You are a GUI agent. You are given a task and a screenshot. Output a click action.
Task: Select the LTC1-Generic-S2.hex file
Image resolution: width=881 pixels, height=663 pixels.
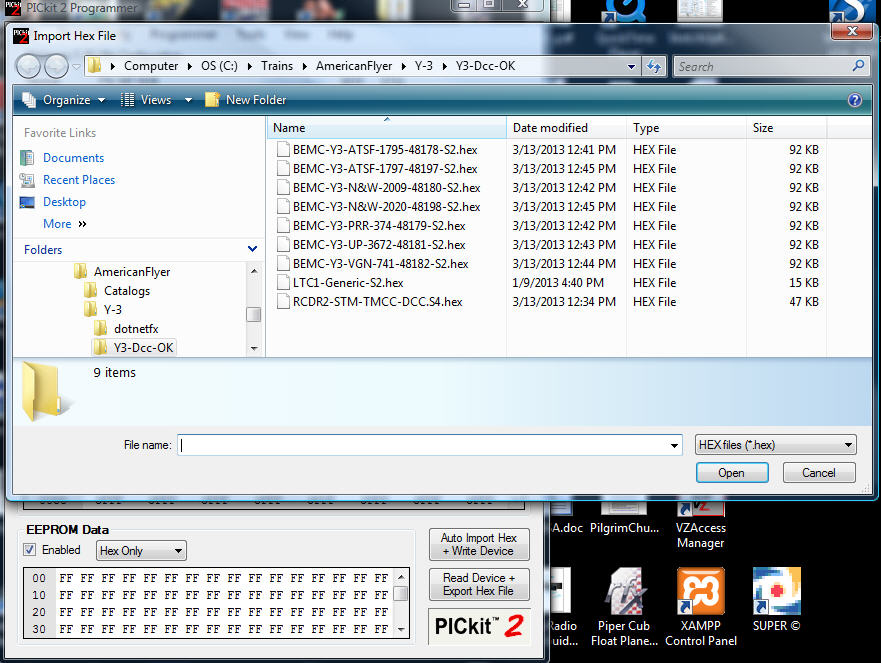347,283
